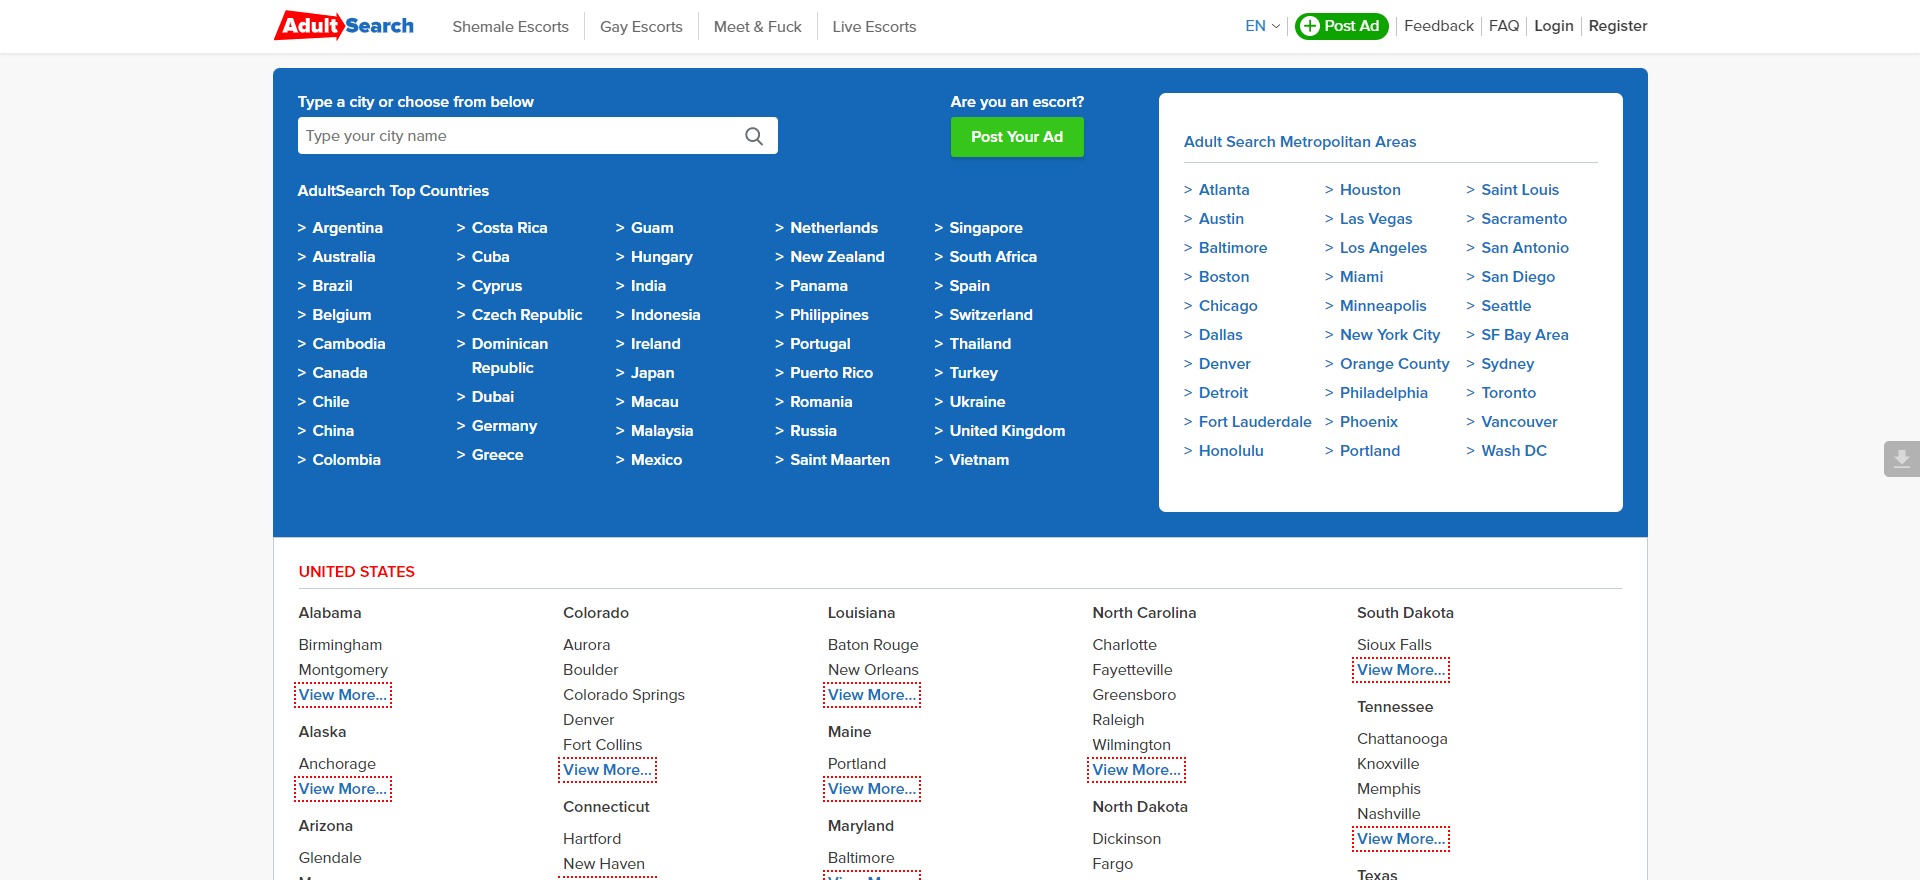1920x880 pixels.
Task: Click Register in the header
Action: 1617,26
